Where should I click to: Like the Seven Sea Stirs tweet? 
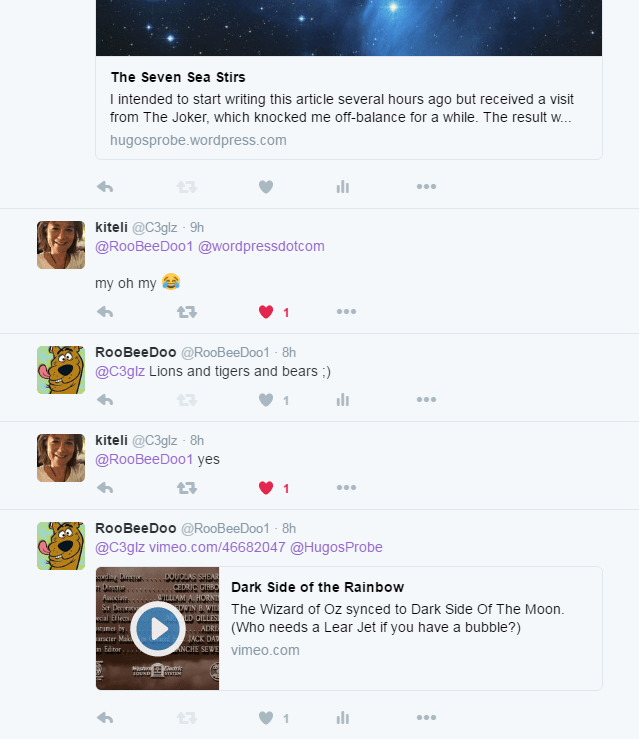click(266, 187)
